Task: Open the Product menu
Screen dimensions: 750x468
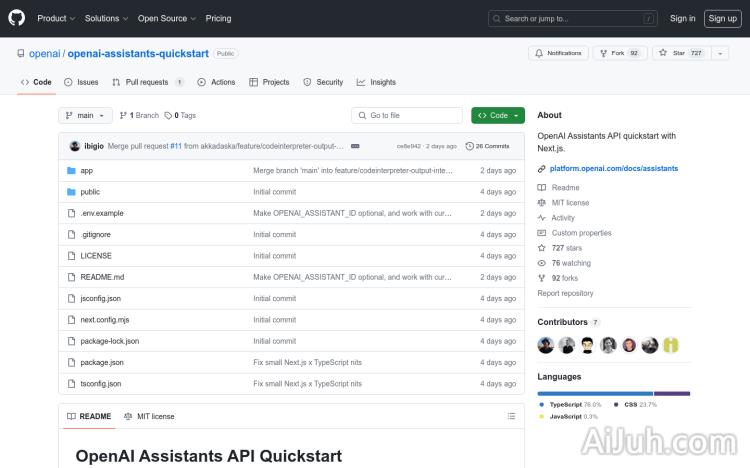Action: point(56,18)
